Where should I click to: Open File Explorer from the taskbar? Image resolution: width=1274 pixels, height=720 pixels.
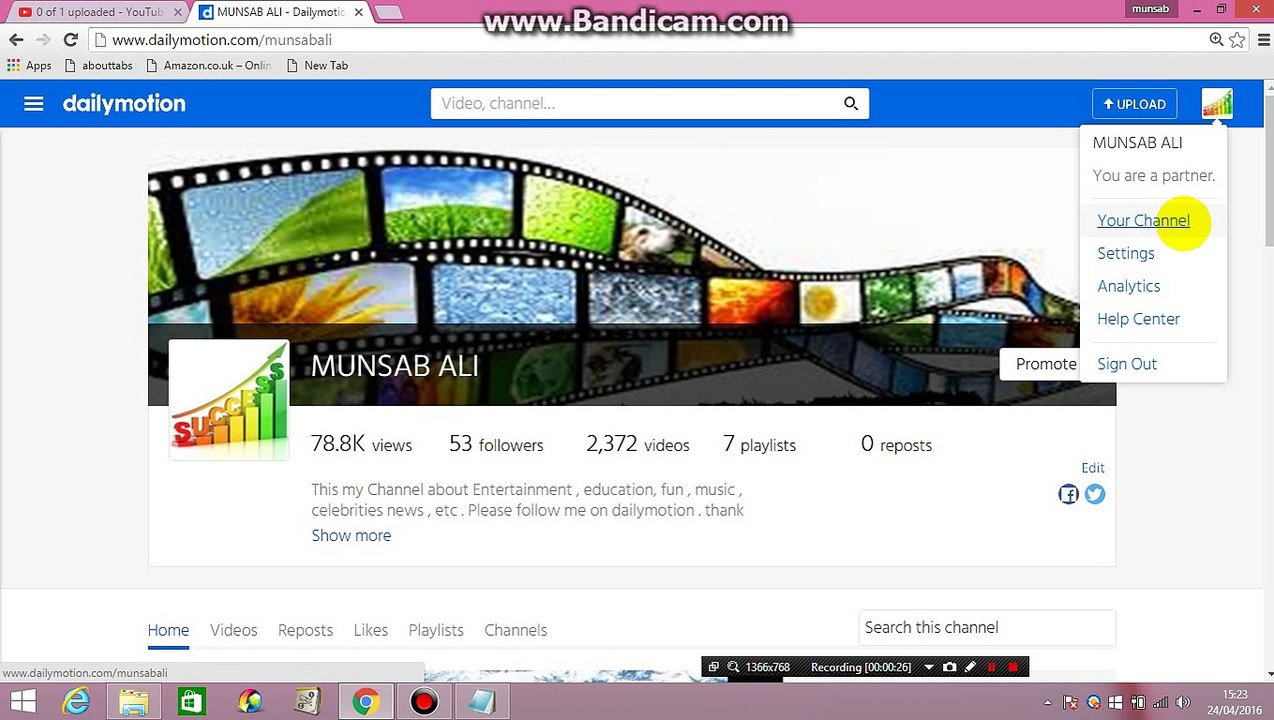pyautogui.click(x=134, y=702)
